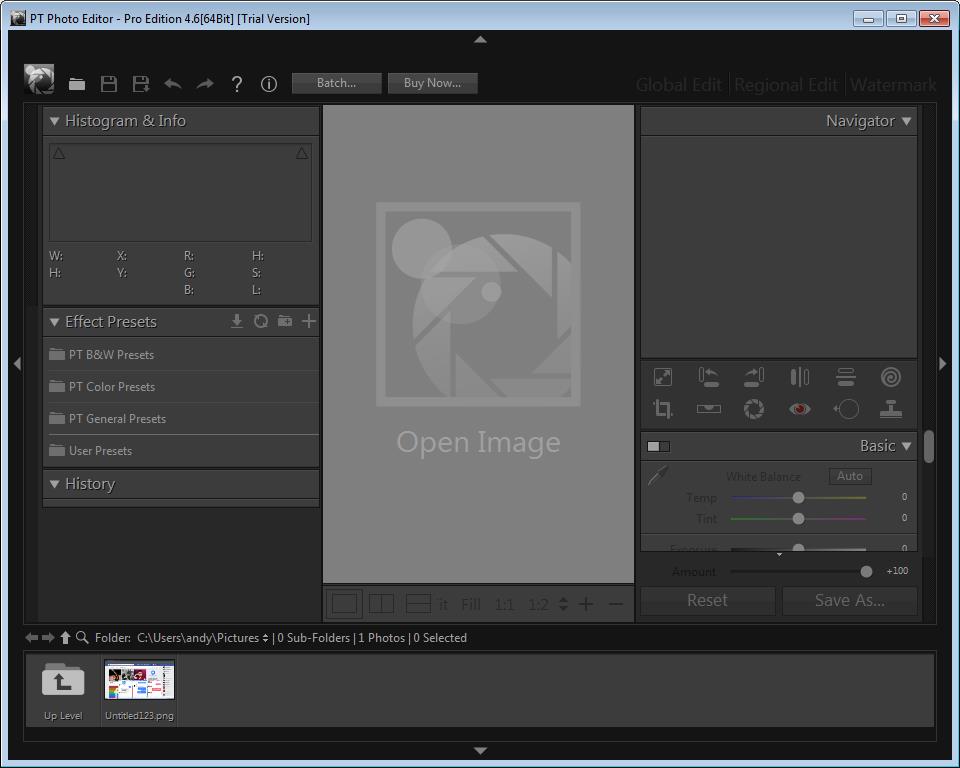Screen dimensions: 960x768
Task: Click the refresh presets icon
Action: [x=261, y=321]
